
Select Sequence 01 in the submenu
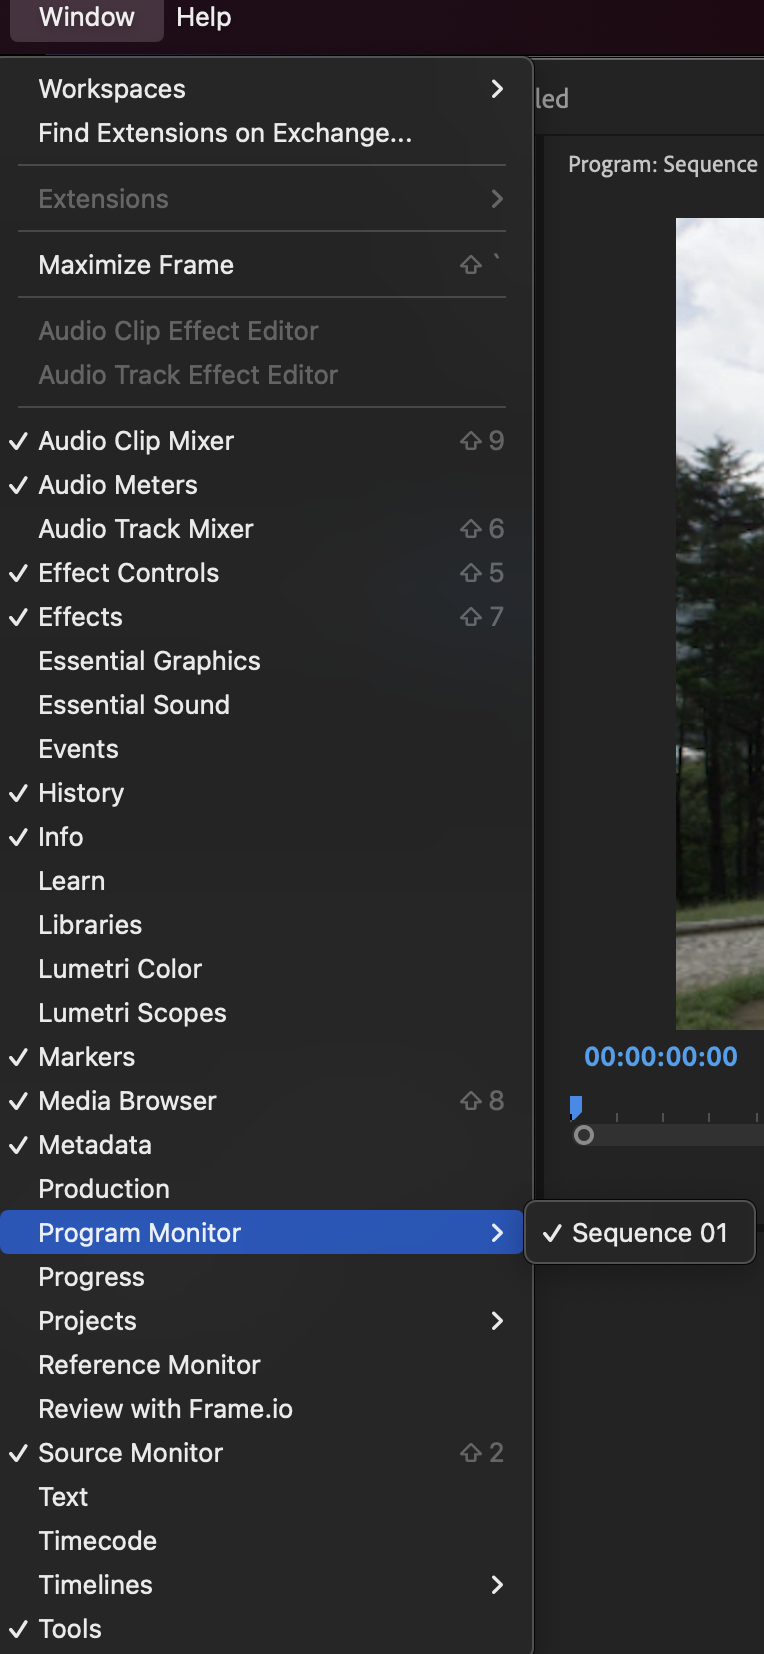click(649, 1233)
